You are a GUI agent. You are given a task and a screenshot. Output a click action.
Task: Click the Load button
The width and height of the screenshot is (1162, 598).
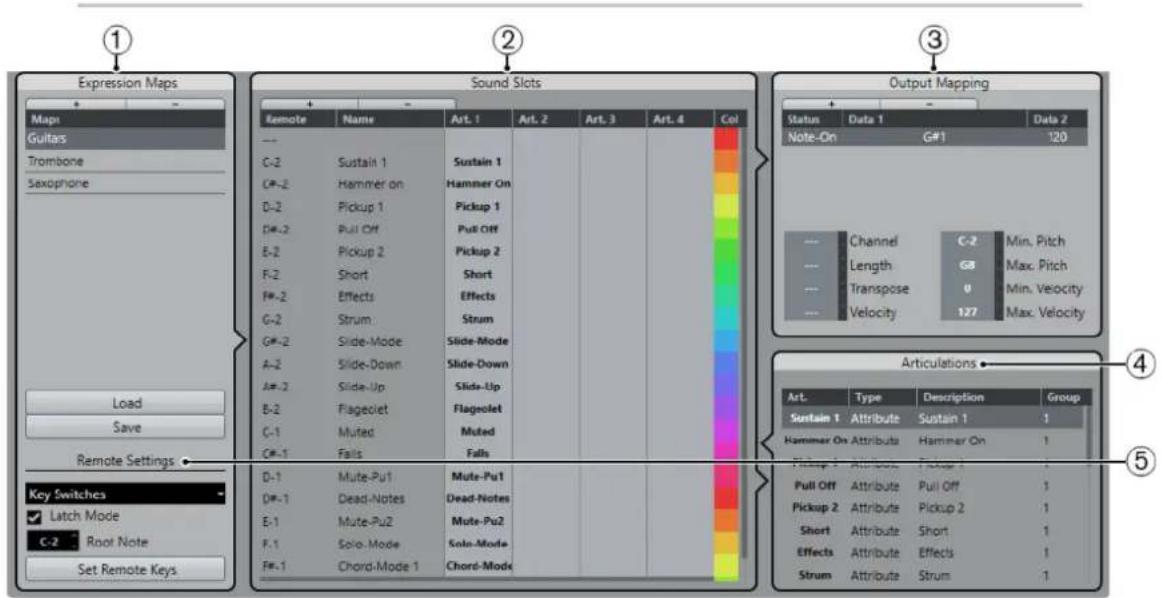(125, 403)
